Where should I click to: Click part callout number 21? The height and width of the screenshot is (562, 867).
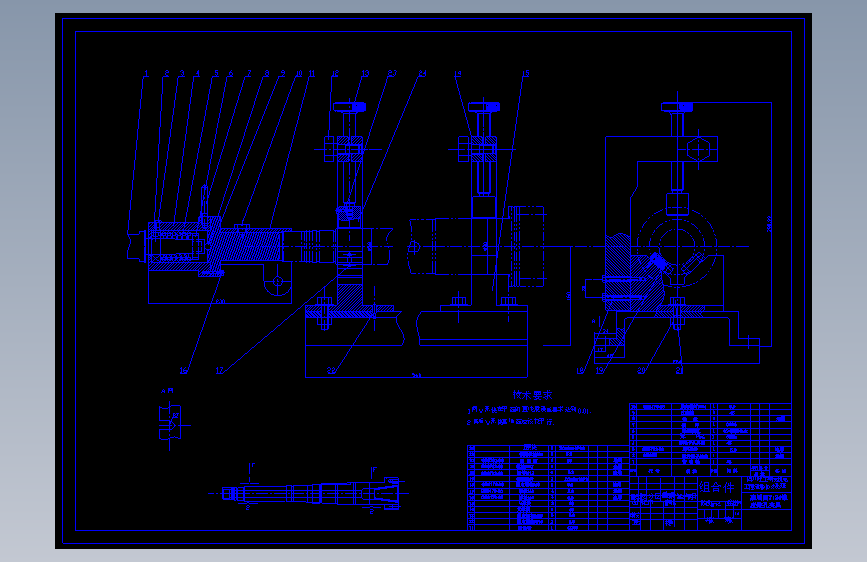(x=680, y=371)
